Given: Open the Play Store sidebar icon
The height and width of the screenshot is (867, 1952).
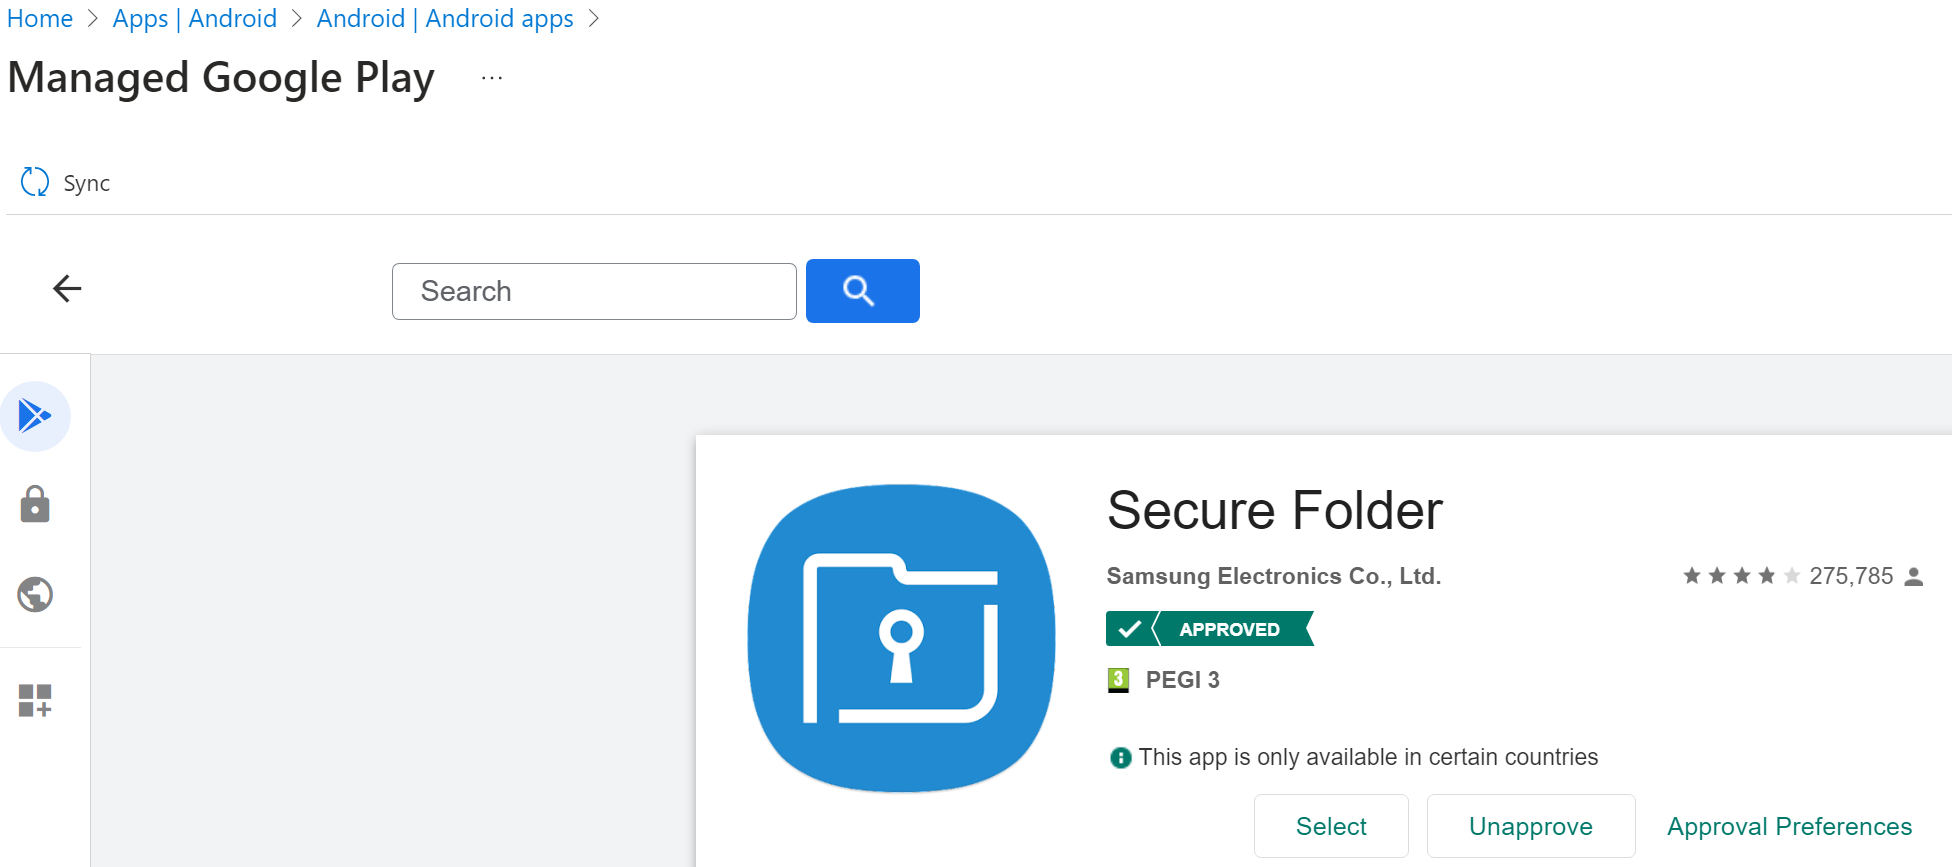Looking at the screenshot, I should (35, 416).
